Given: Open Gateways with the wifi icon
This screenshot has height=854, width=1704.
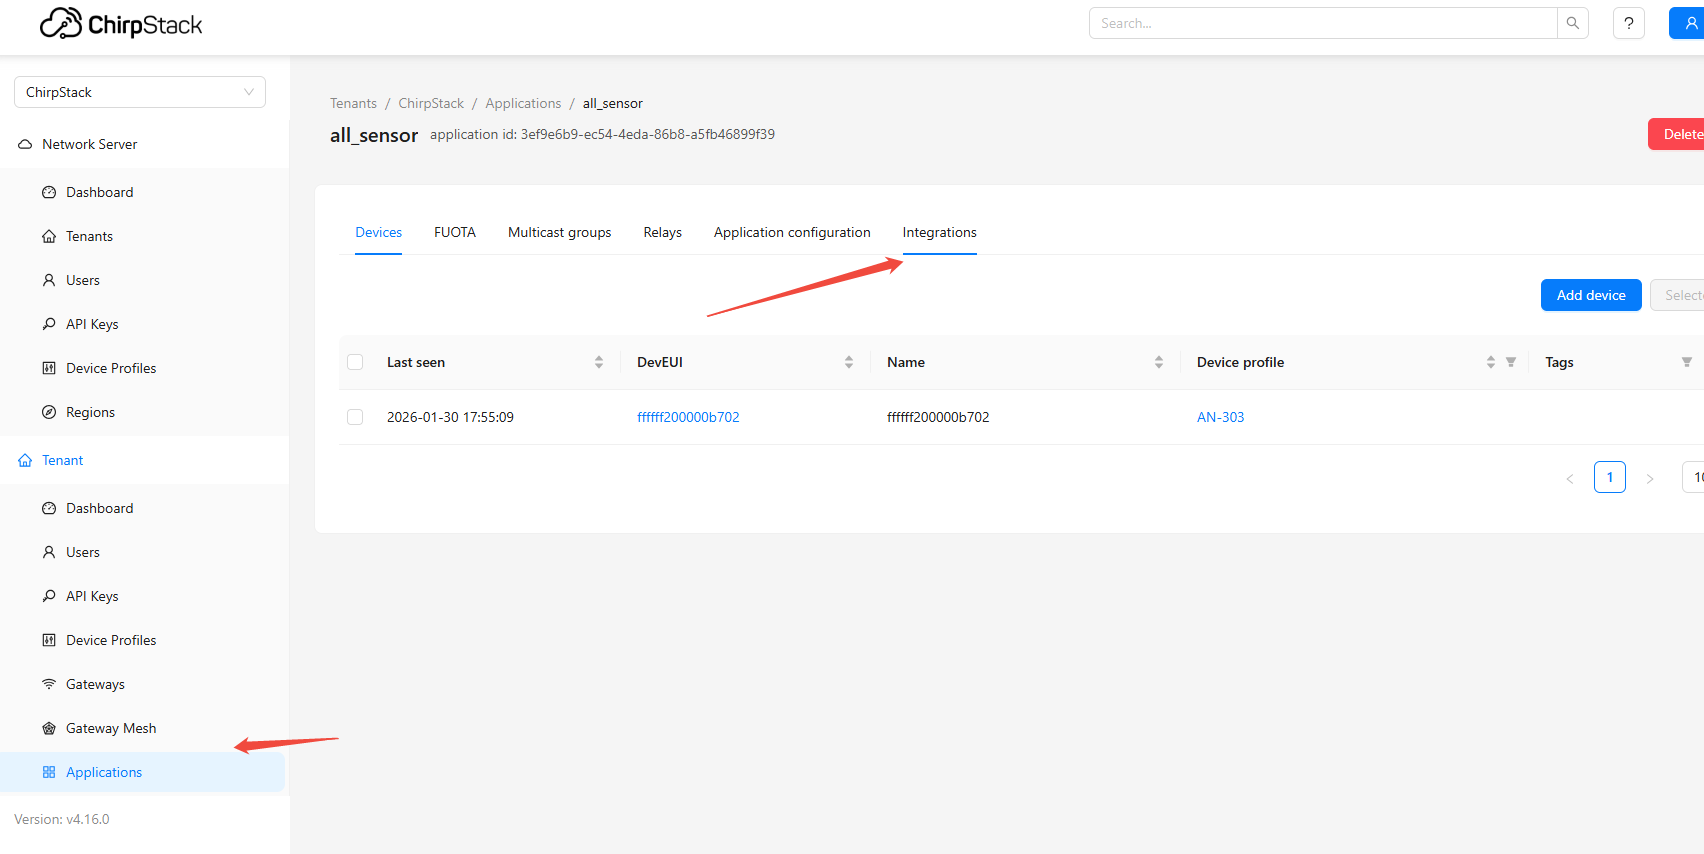Looking at the screenshot, I should pos(49,684).
